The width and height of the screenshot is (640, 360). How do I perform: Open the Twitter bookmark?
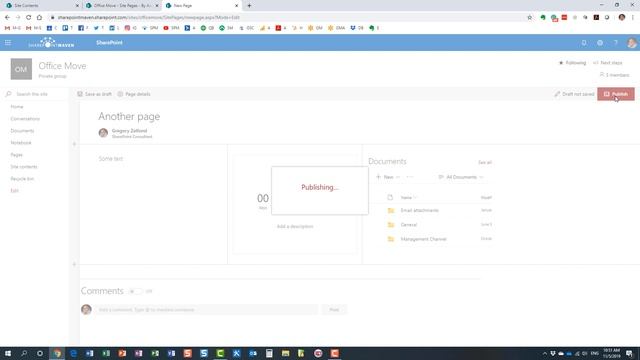coord(99,28)
